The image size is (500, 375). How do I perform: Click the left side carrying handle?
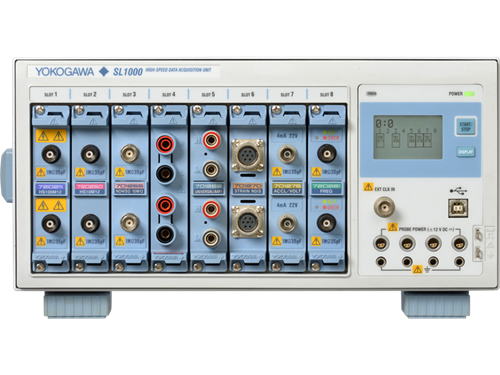(7, 176)
